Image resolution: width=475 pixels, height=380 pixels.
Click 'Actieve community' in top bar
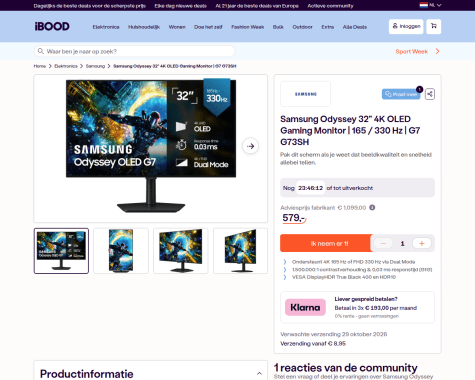tap(330, 6)
